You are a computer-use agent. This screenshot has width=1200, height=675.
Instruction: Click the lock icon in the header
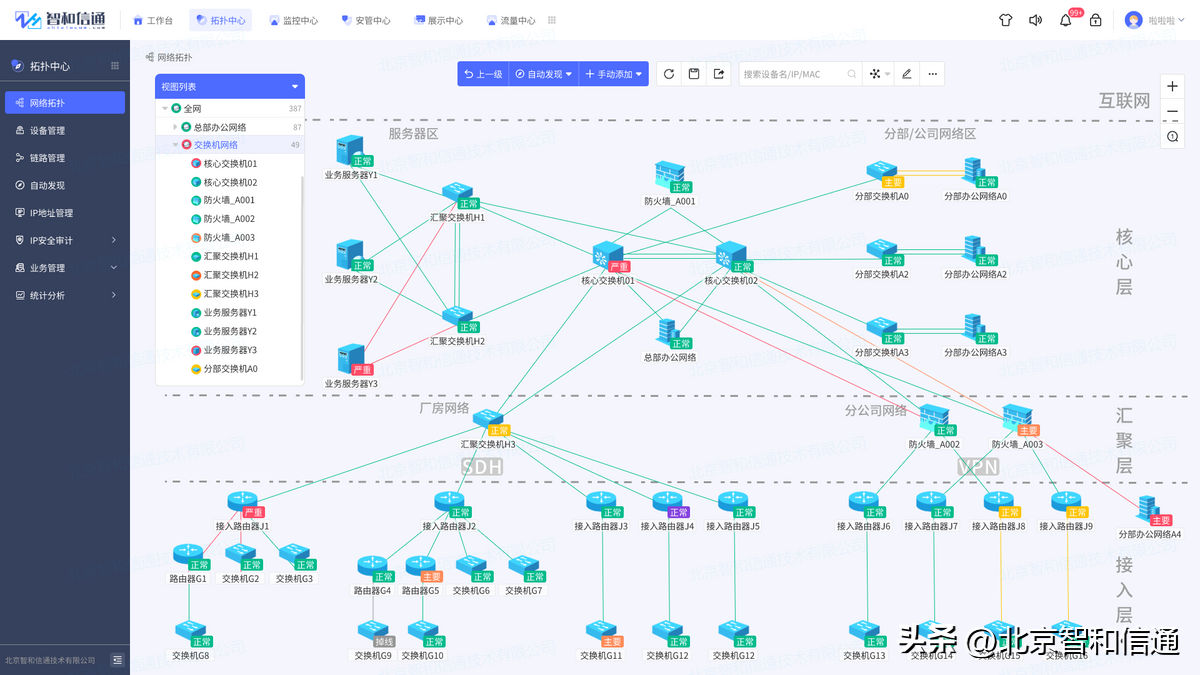click(1096, 19)
